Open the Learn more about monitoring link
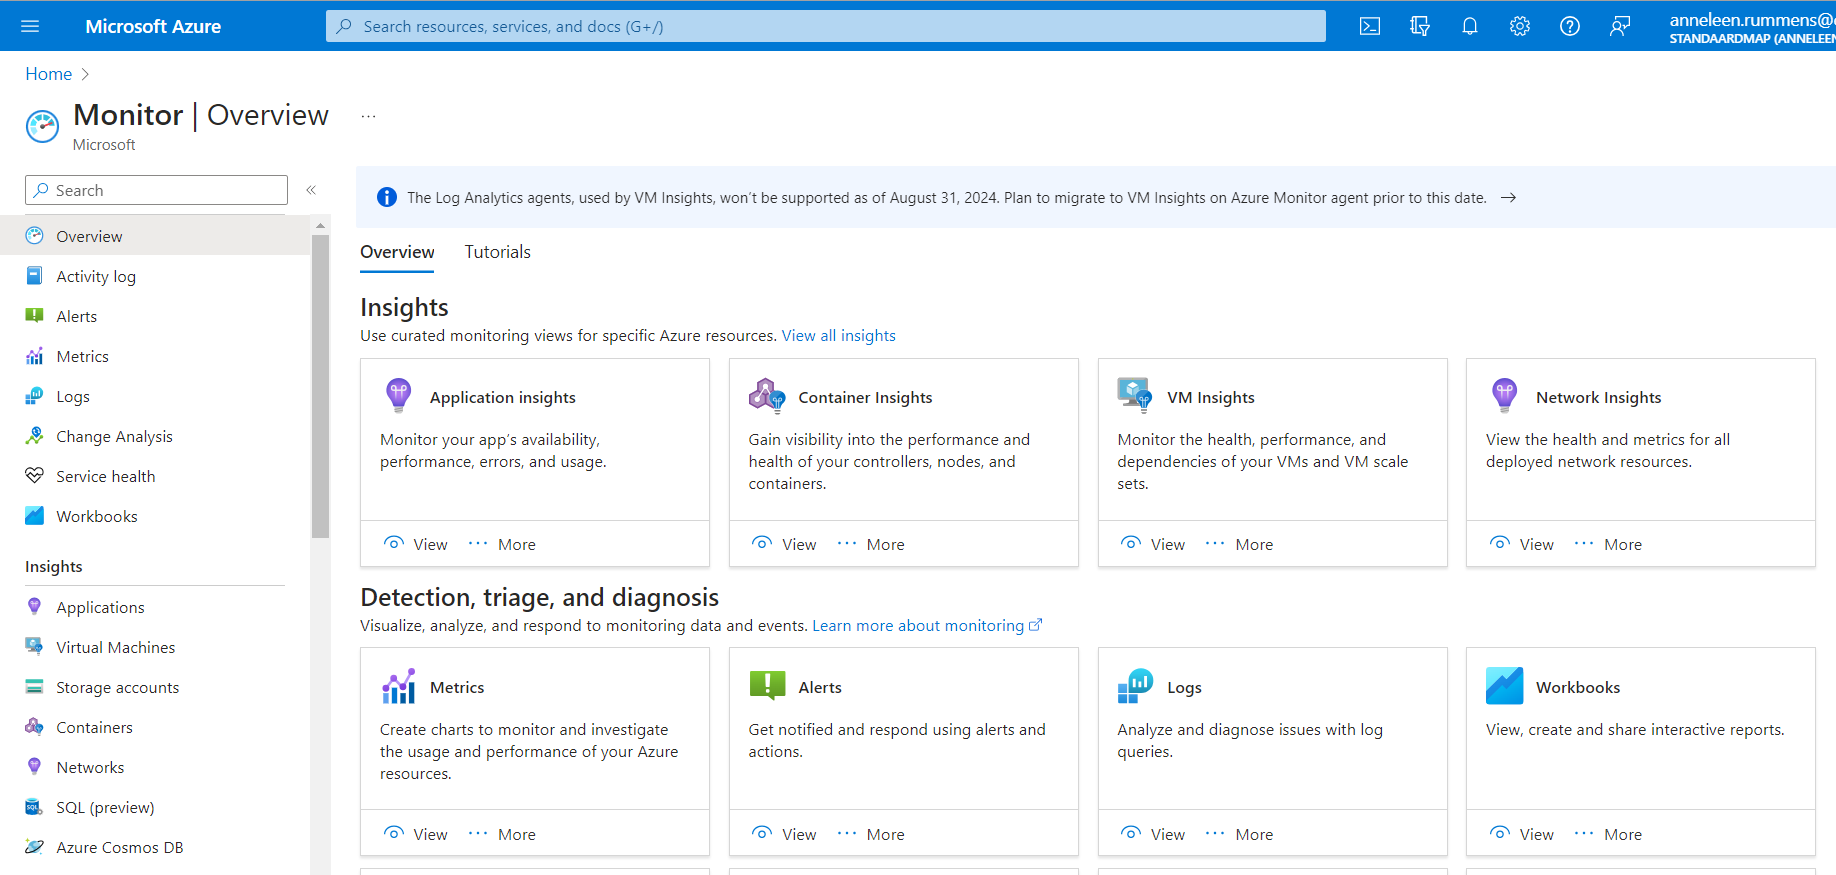This screenshot has width=1836, height=875. click(x=927, y=626)
